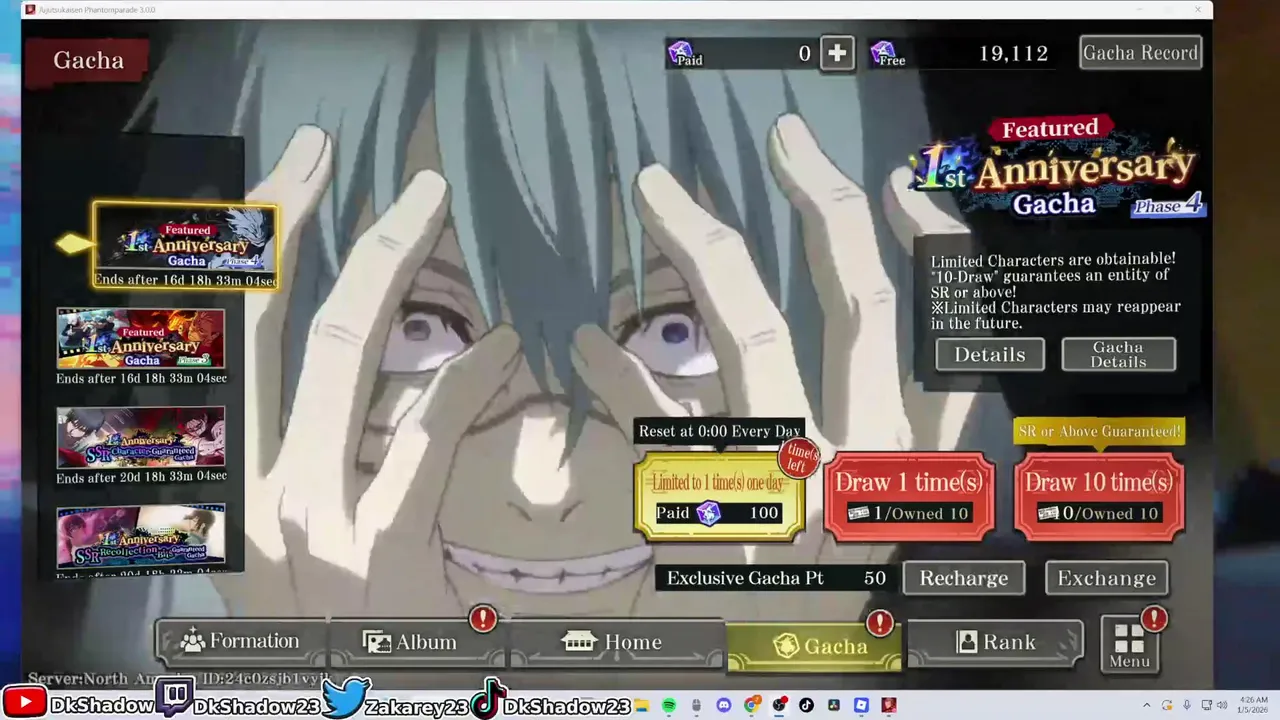Open the banner Details button
Screen dimensions: 1280x720
point(989,354)
